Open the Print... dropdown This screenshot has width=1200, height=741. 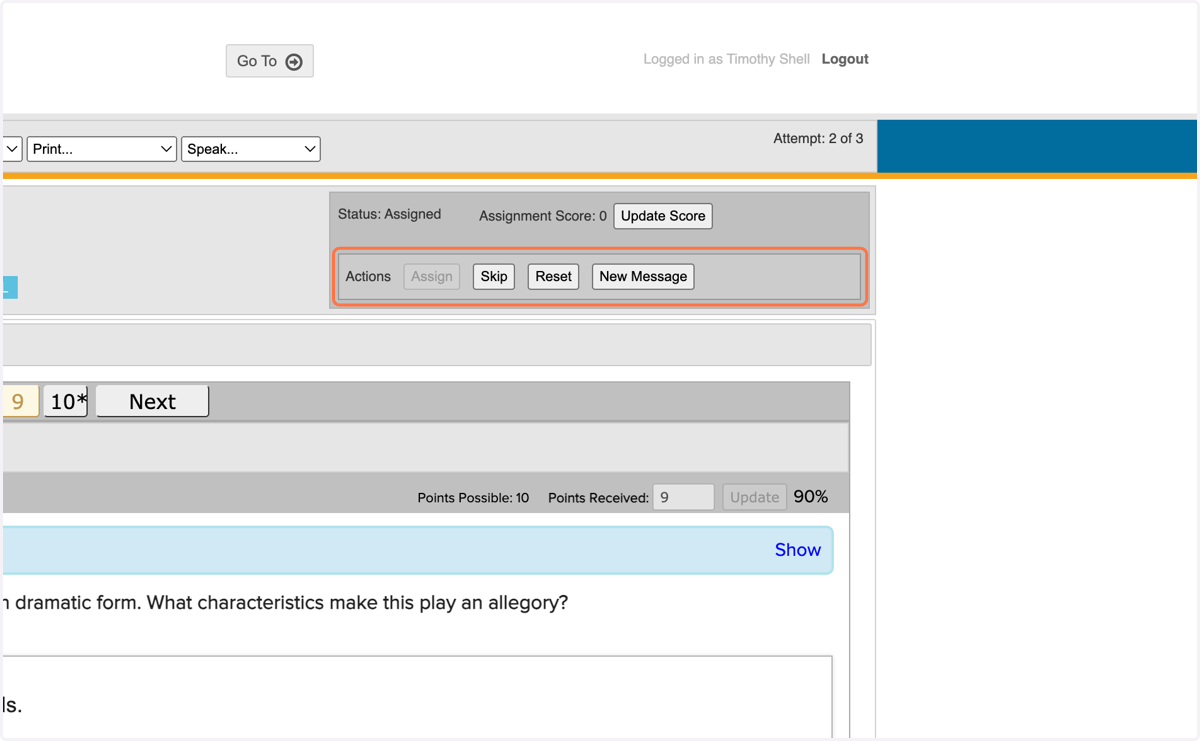click(102, 149)
